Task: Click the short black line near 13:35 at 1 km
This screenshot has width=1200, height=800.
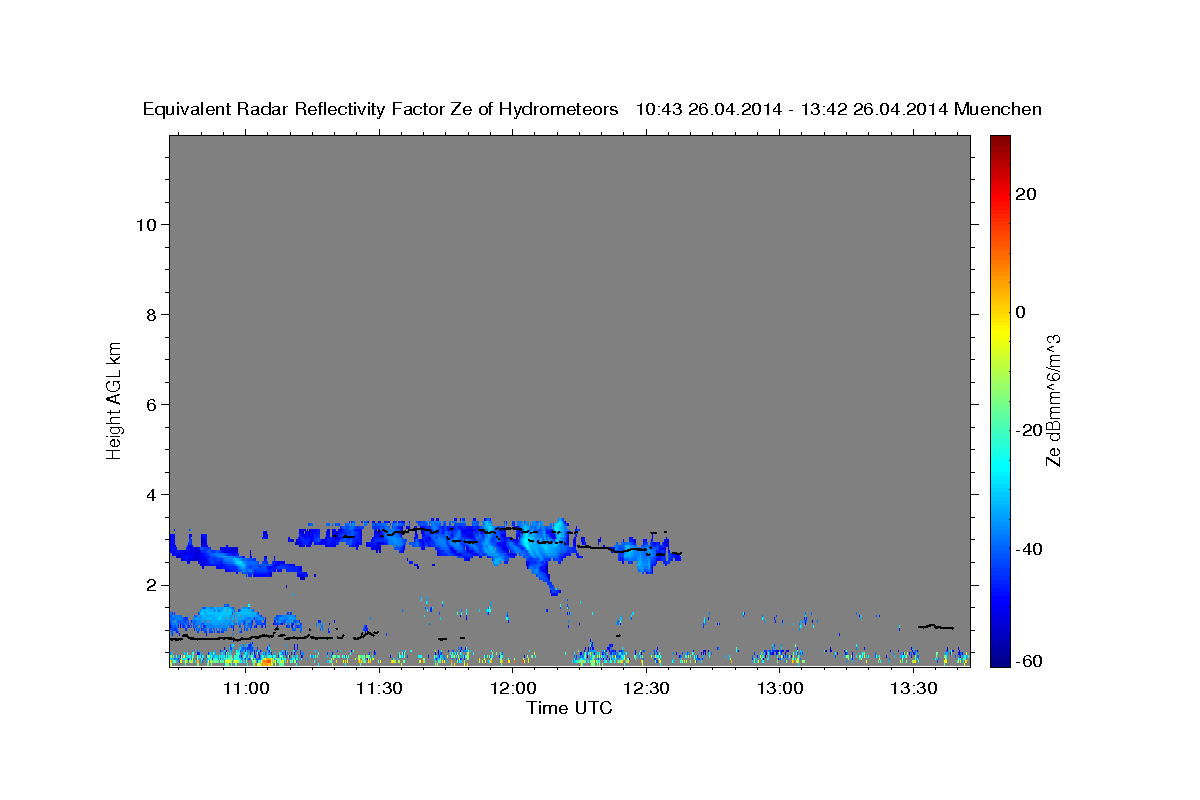Action: click(x=937, y=626)
